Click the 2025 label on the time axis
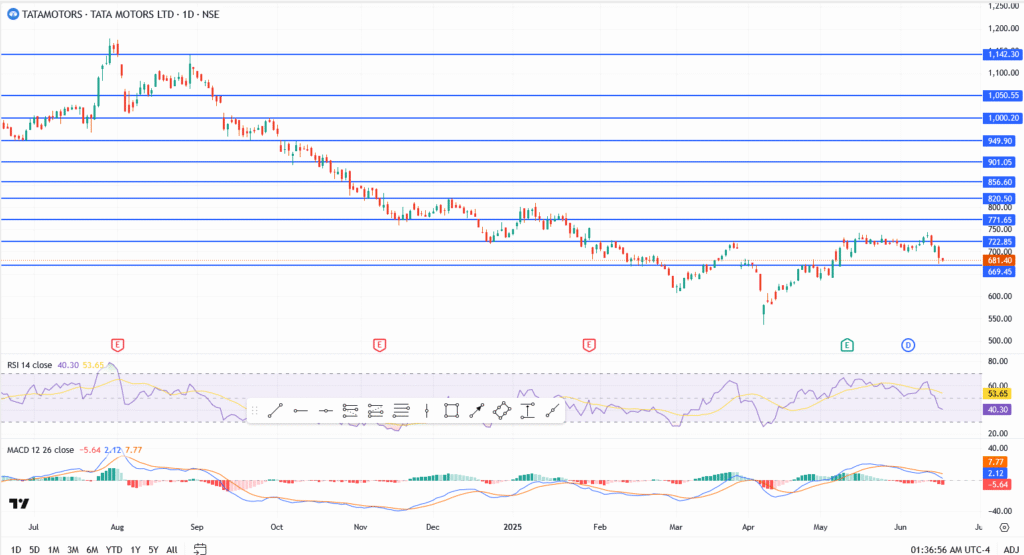Image resolution: width=1024 pixels, height=555 pixels. click(513, 526)
